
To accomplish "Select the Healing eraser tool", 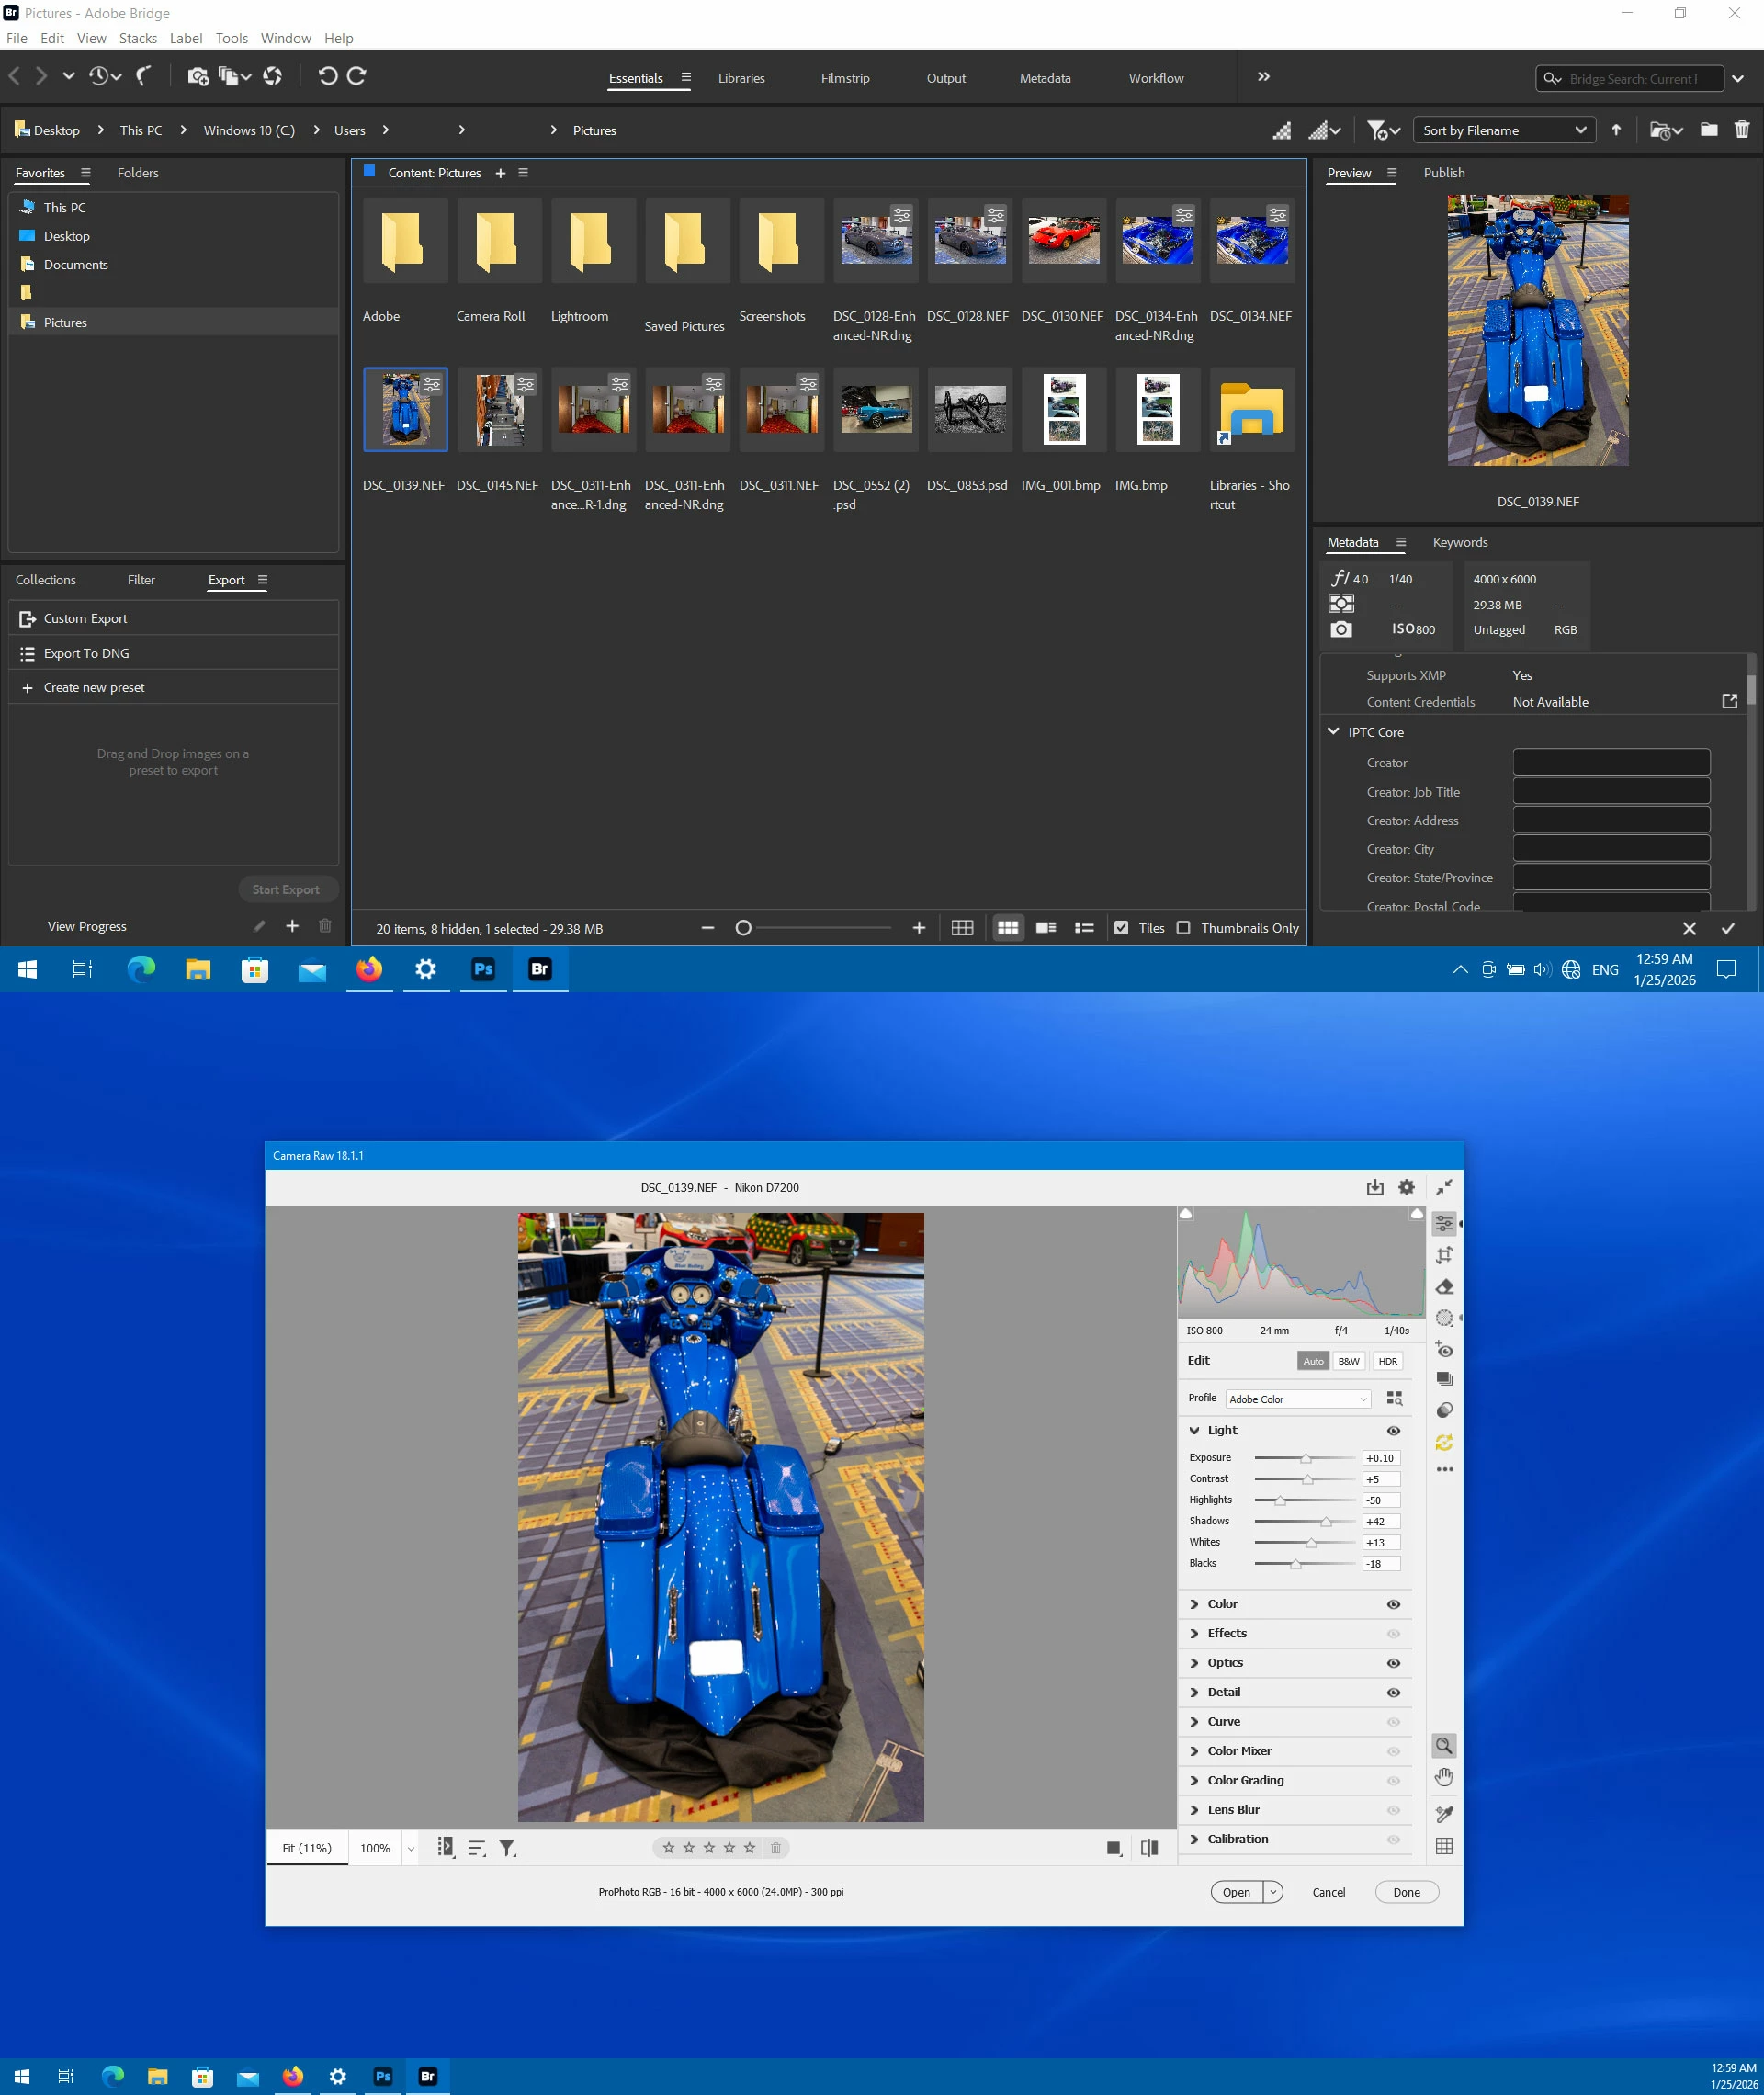I will (1444, 1287).
